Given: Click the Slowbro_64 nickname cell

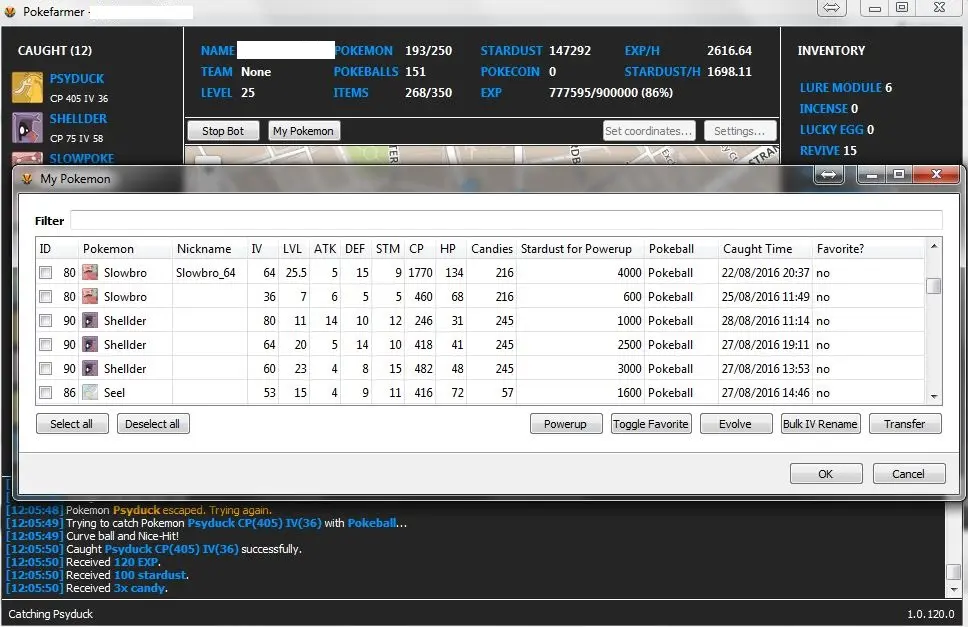Looking at the screenshot, I should click(x=210, y=273).
